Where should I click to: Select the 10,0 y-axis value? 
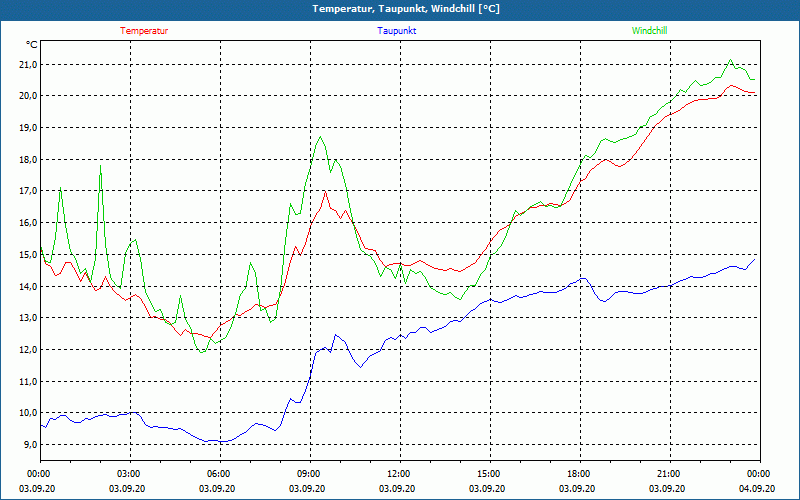pos(28,413)
